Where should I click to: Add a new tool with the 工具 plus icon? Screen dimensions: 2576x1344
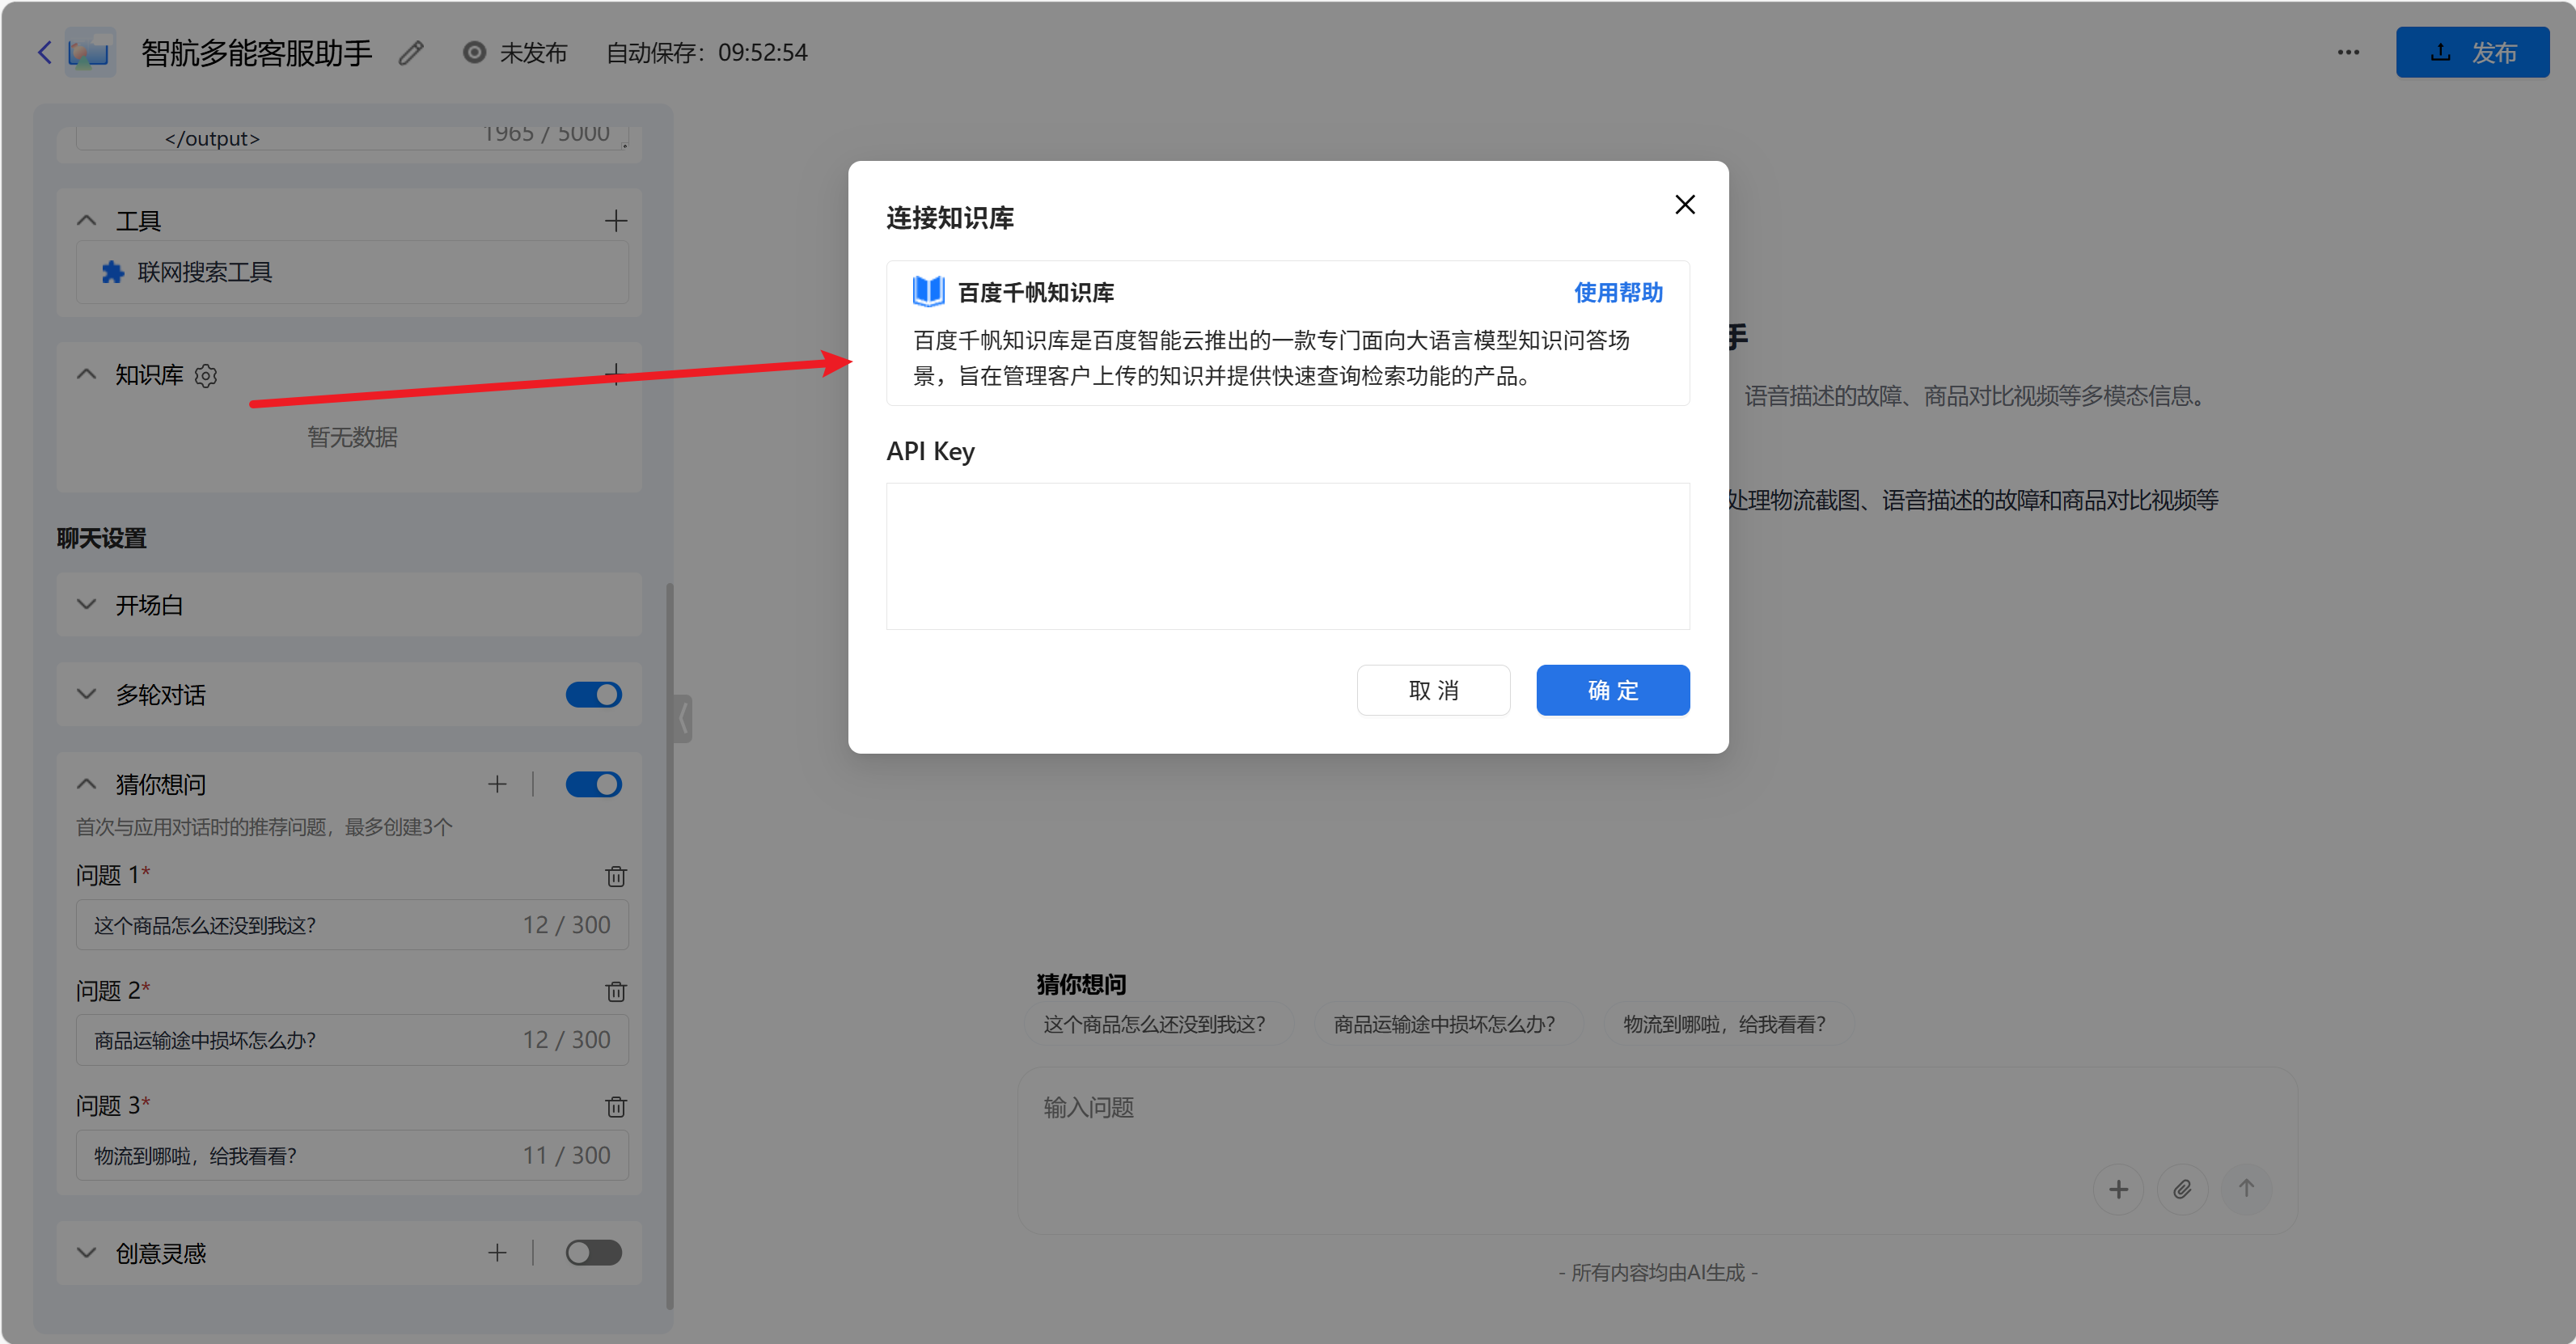[616, 220]
